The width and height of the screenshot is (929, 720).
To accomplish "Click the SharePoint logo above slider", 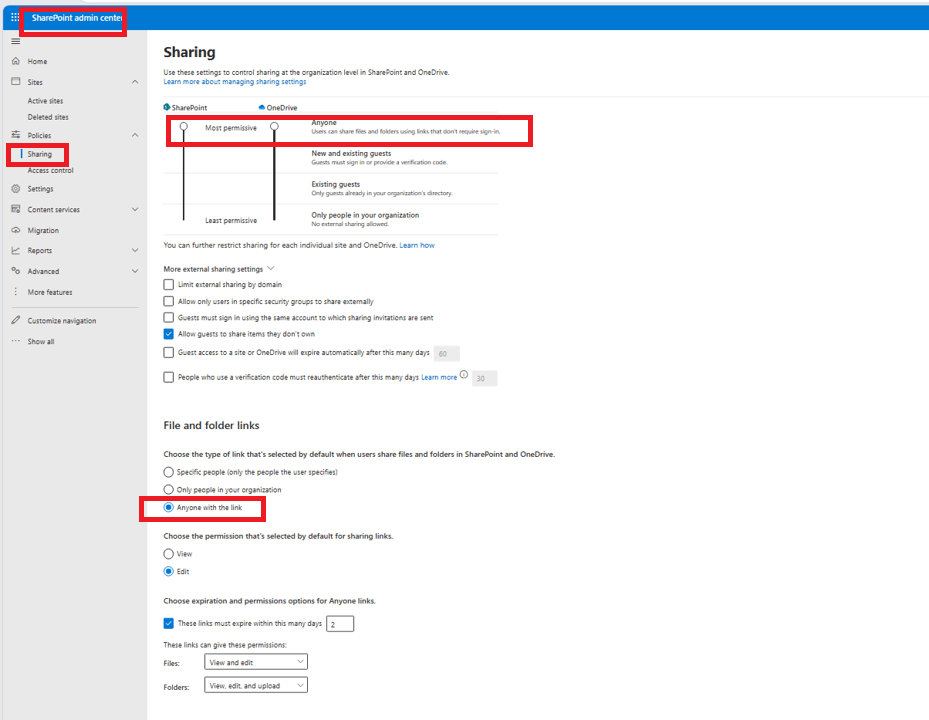I will tap(166, 107).
